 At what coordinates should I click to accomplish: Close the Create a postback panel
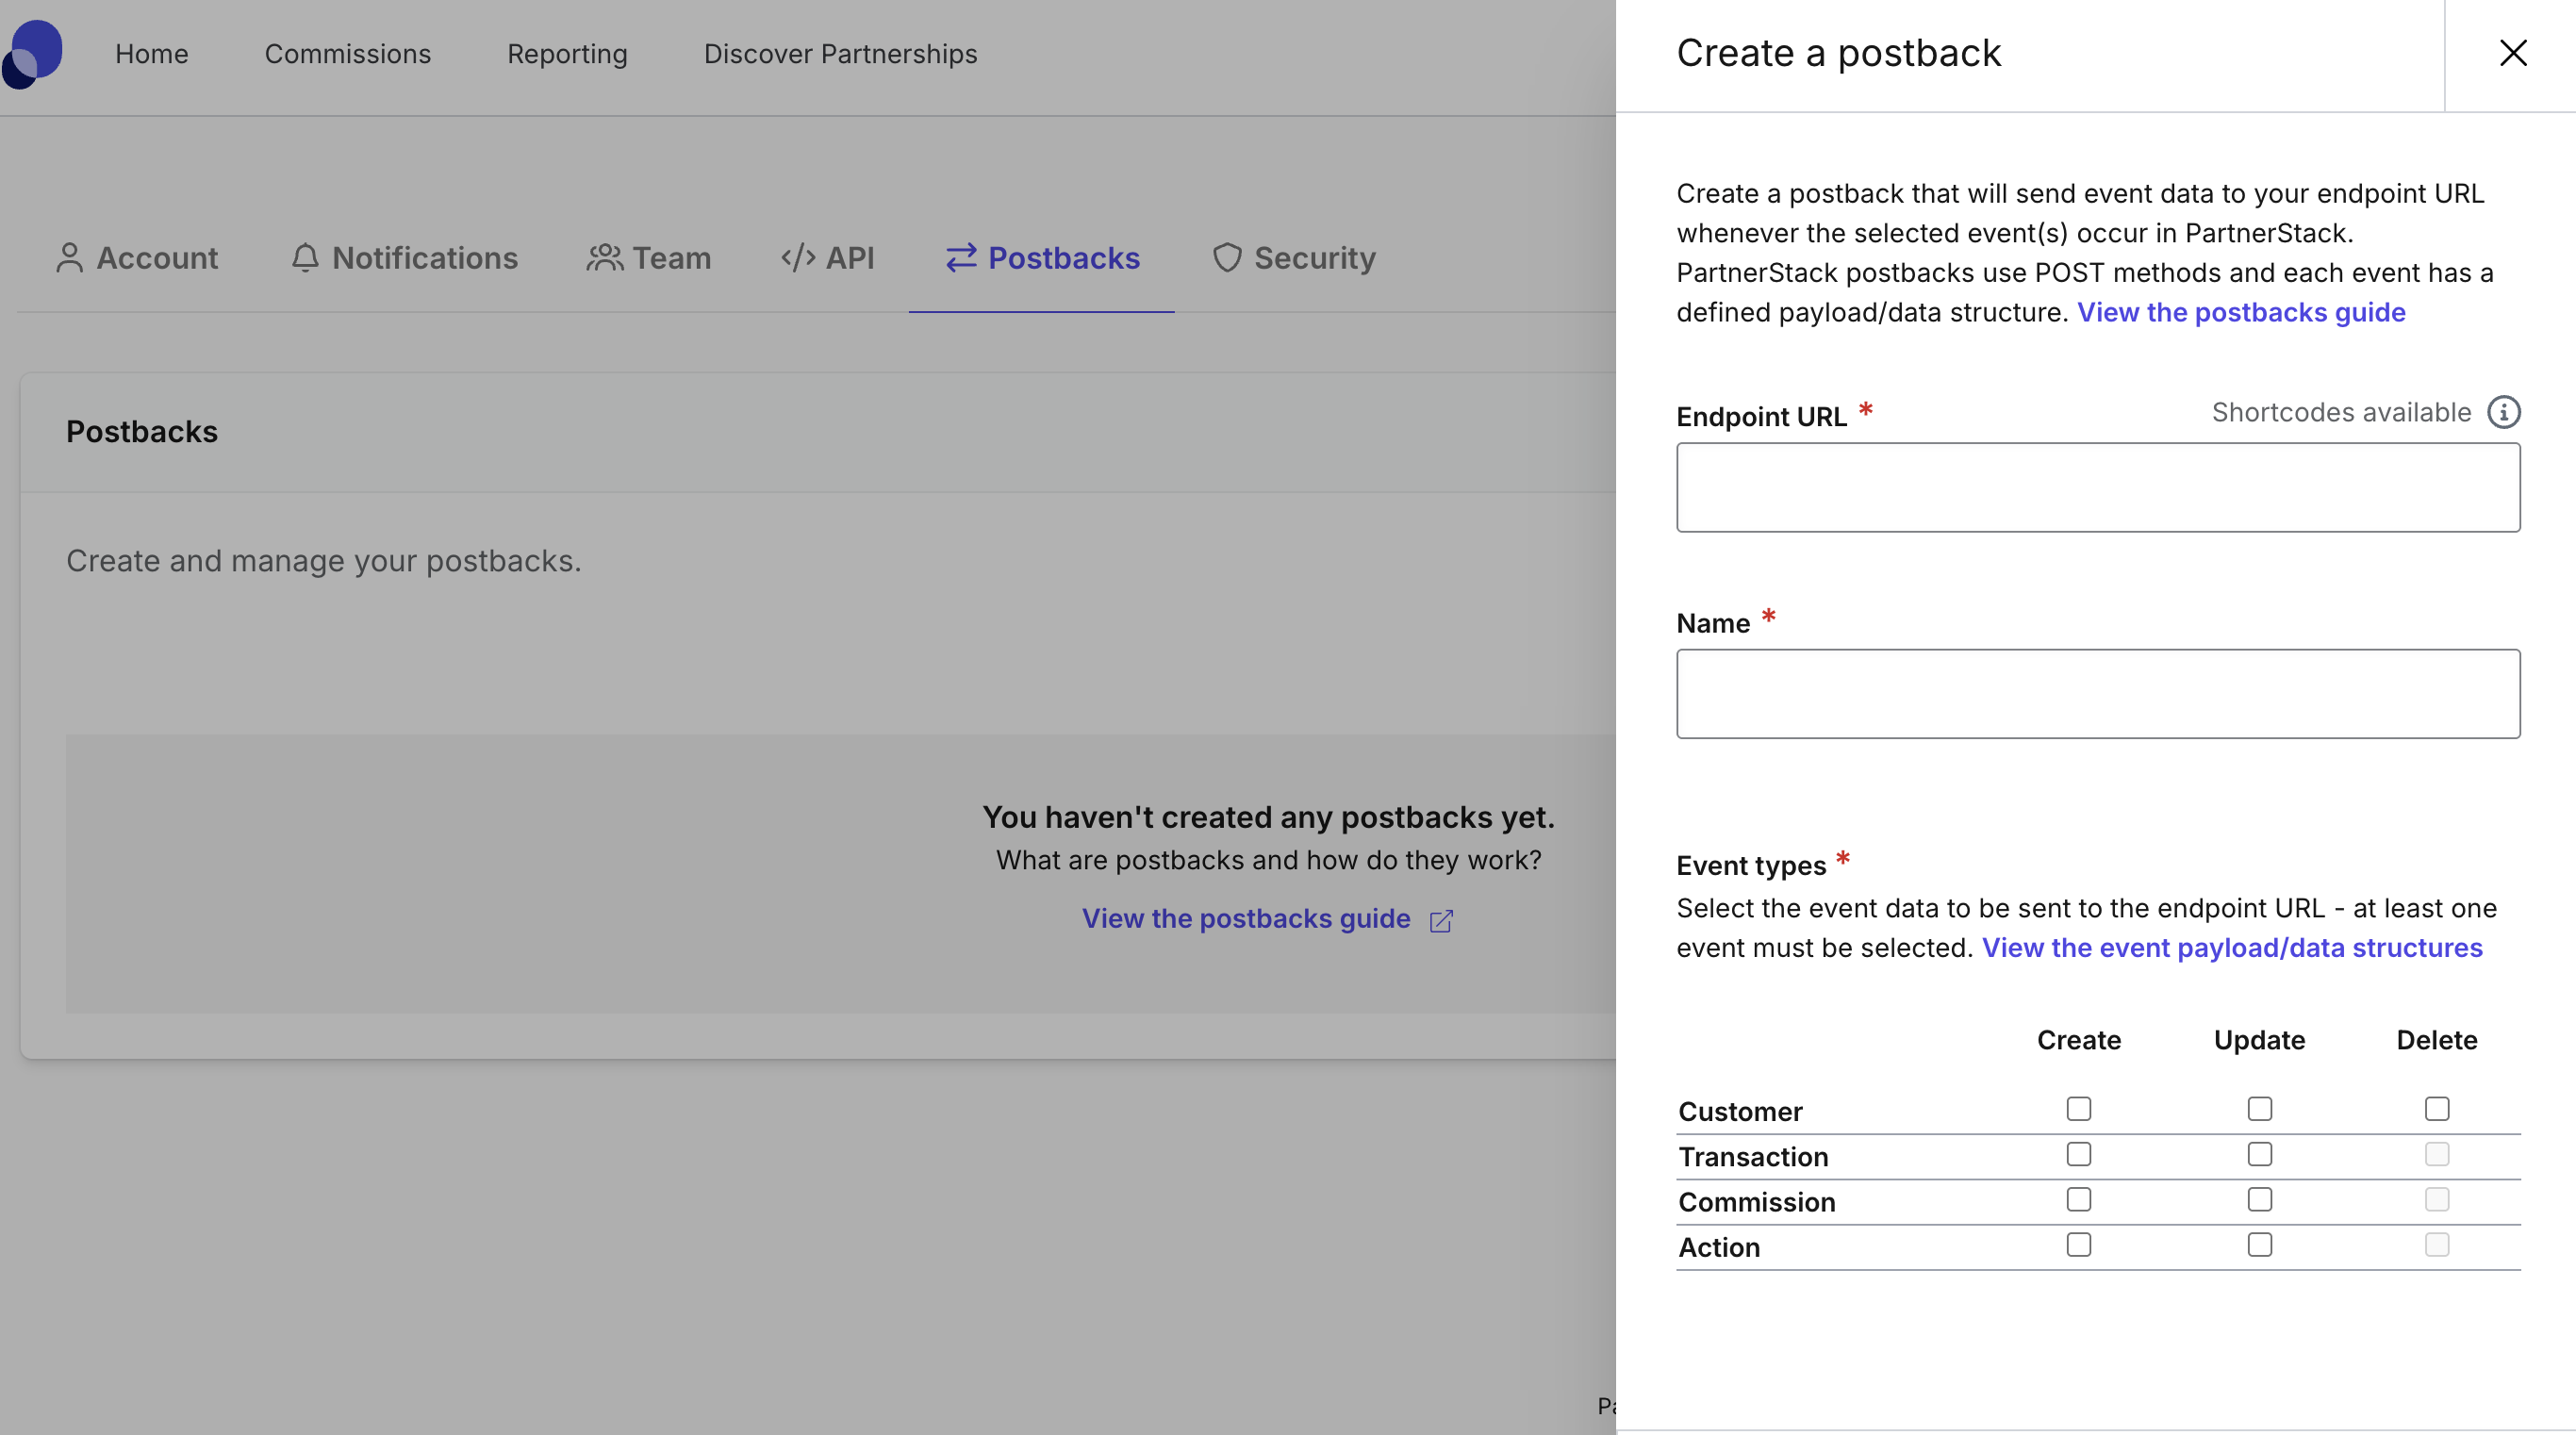(x=2513, y=53)
